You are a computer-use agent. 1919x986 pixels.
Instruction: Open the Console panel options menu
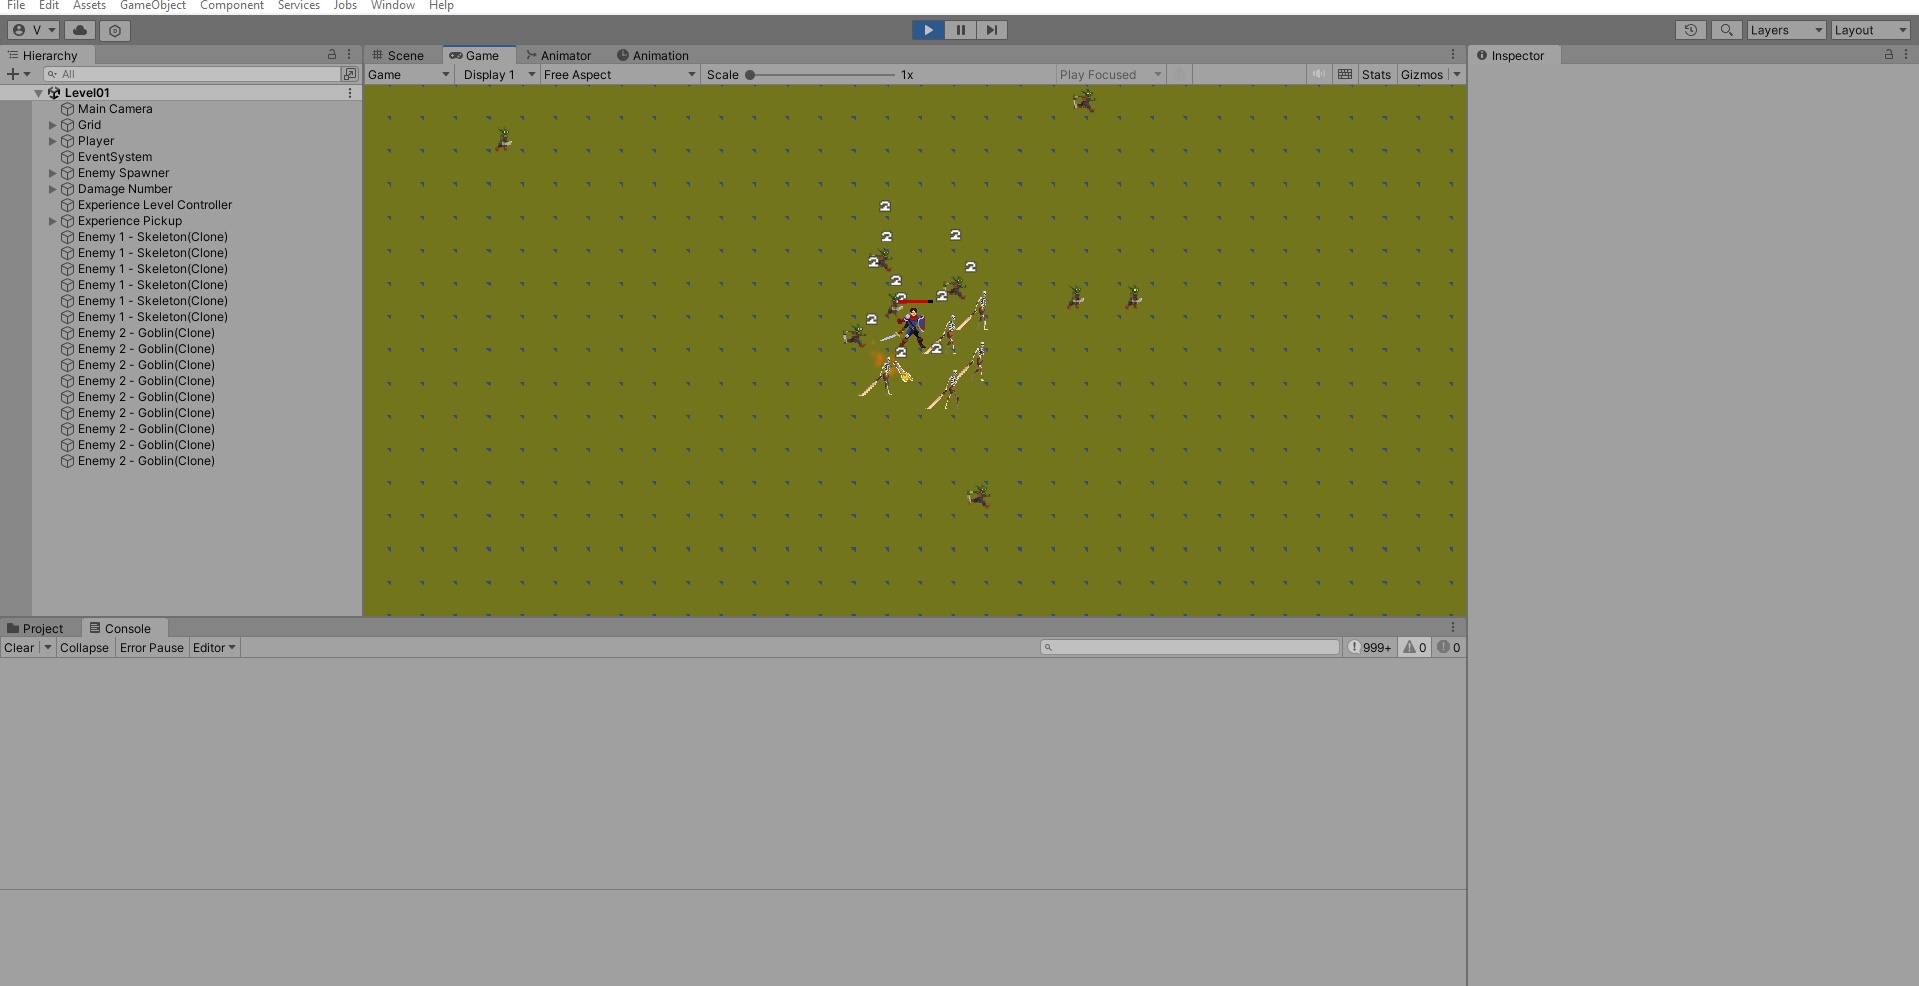(1453, 627)
